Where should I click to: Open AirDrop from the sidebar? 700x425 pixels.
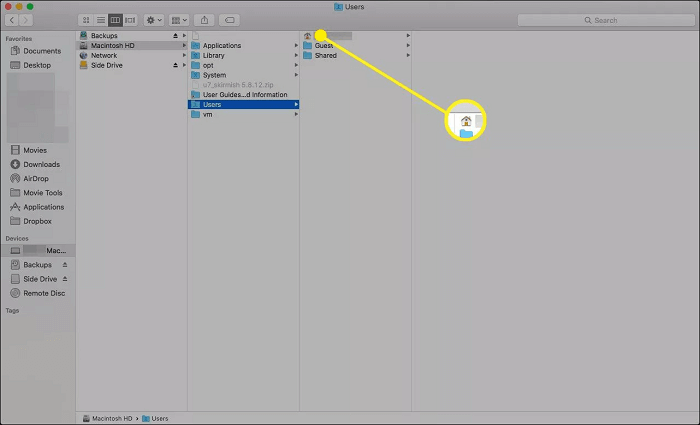(x=38, y=179)
